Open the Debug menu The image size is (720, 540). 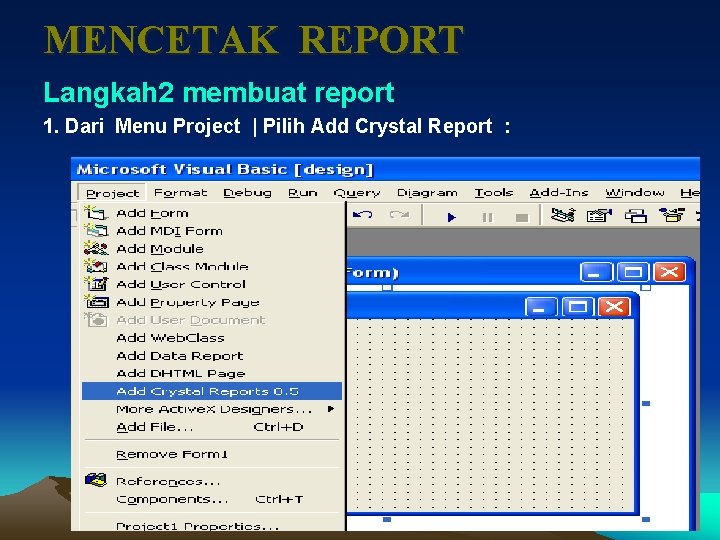(248, 193)
